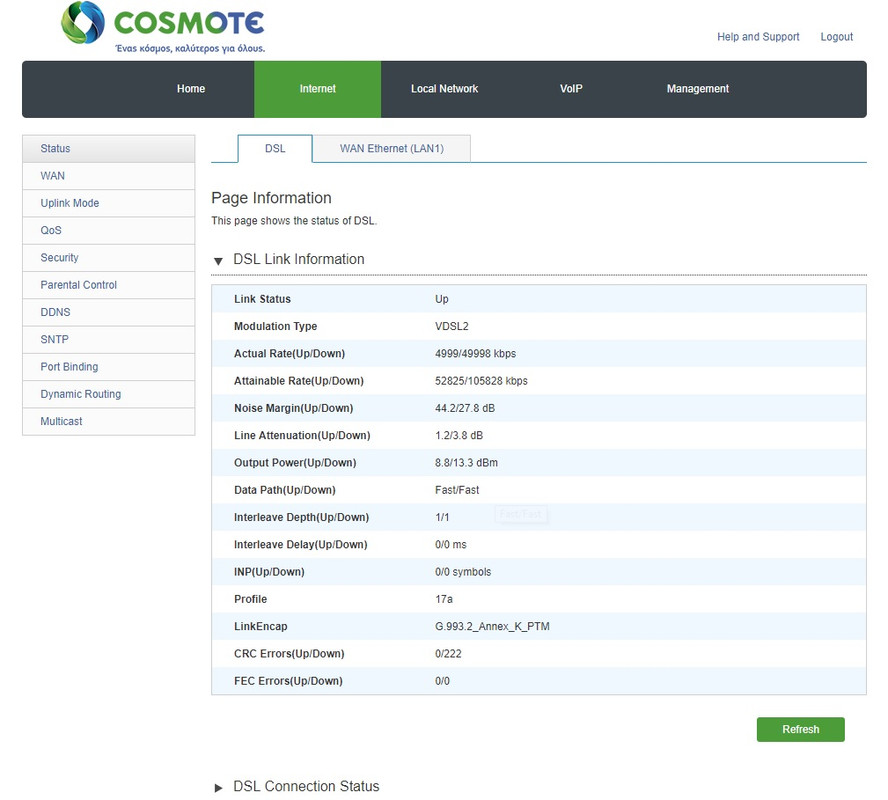Click the 'Actual Rate(Up/Down)' label
Image resolution: width=888 pixels, height=800 pixels.
click(x=289, y=353)
